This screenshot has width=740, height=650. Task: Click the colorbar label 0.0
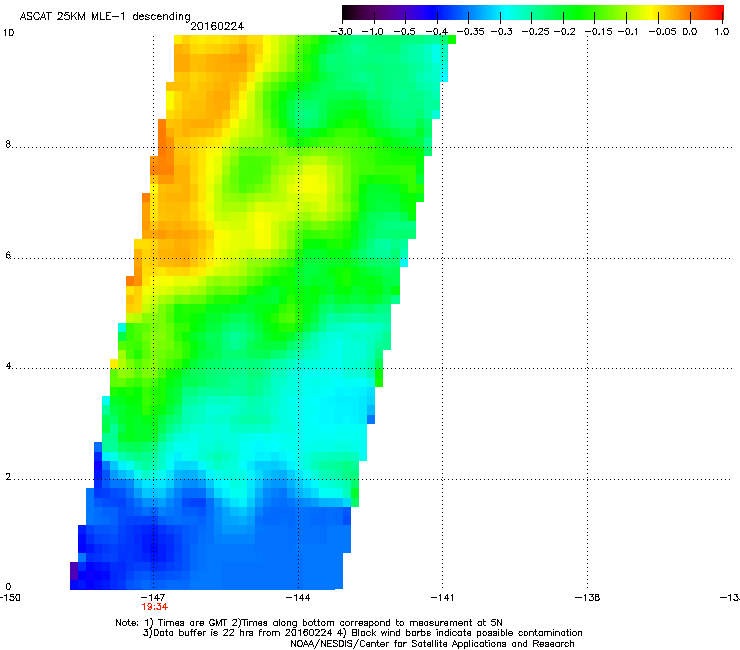690,32
